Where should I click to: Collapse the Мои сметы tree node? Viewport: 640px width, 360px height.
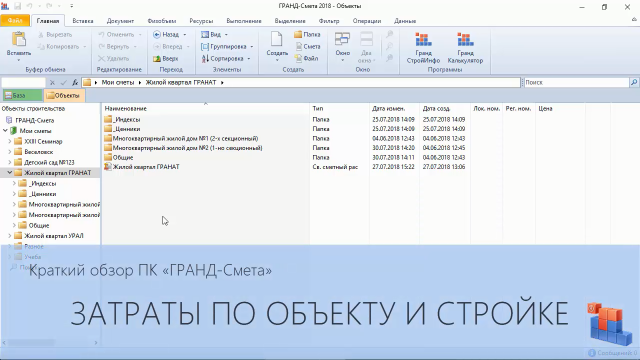click(5, 131)
